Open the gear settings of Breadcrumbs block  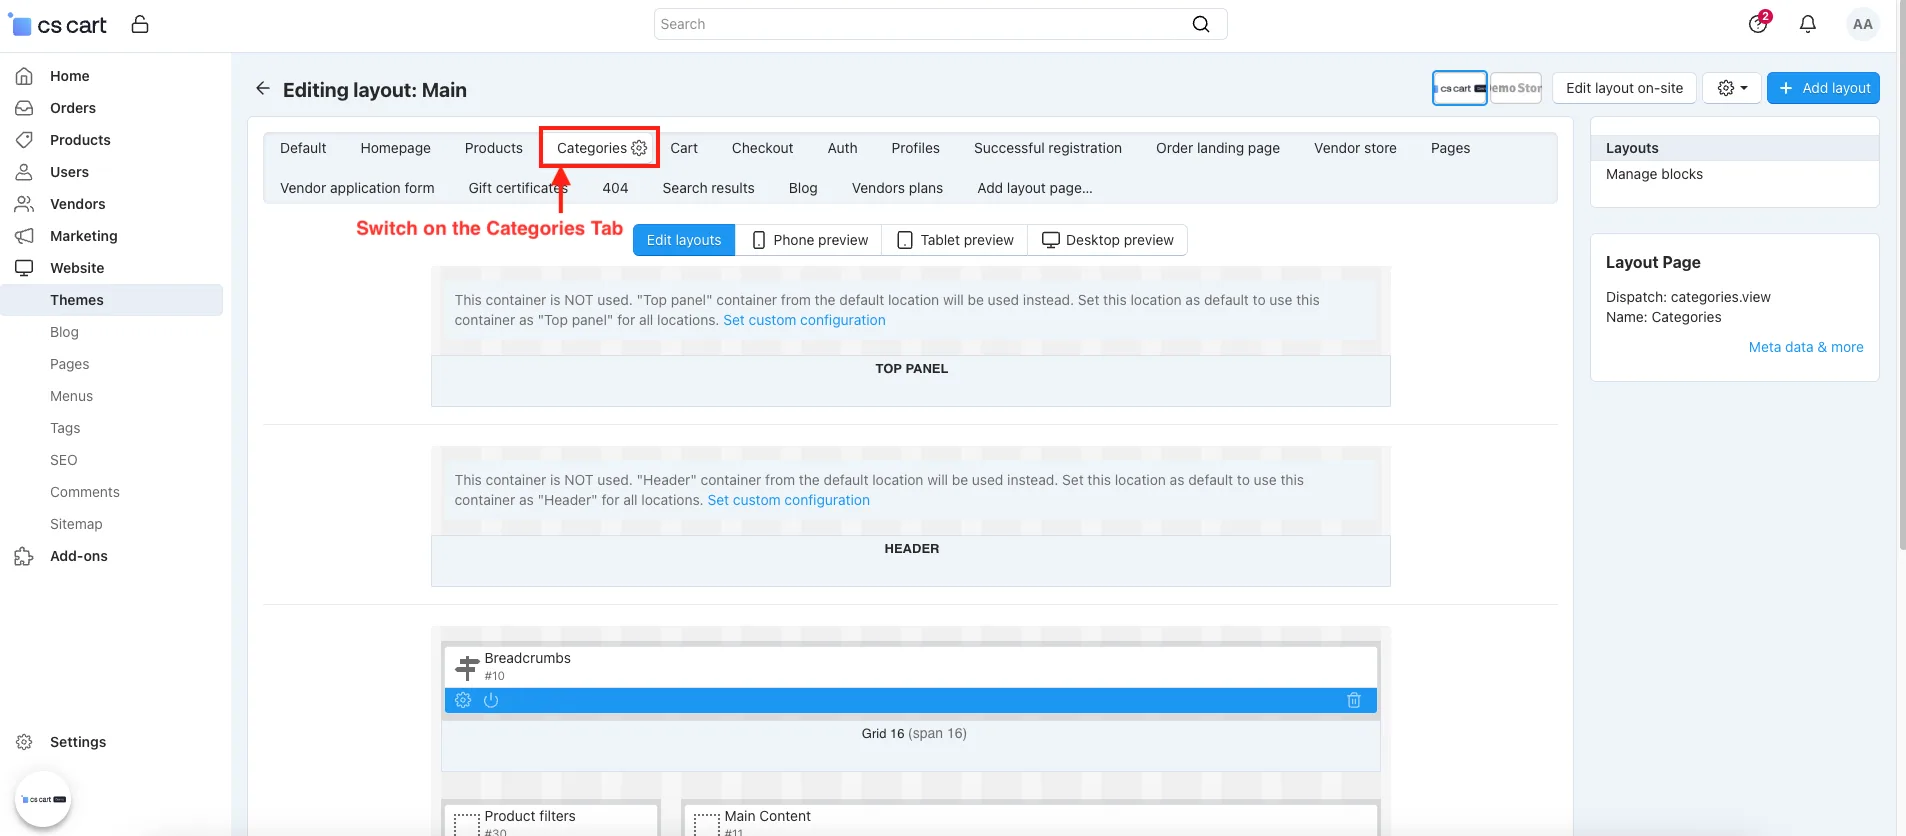[x=463, y=700]
